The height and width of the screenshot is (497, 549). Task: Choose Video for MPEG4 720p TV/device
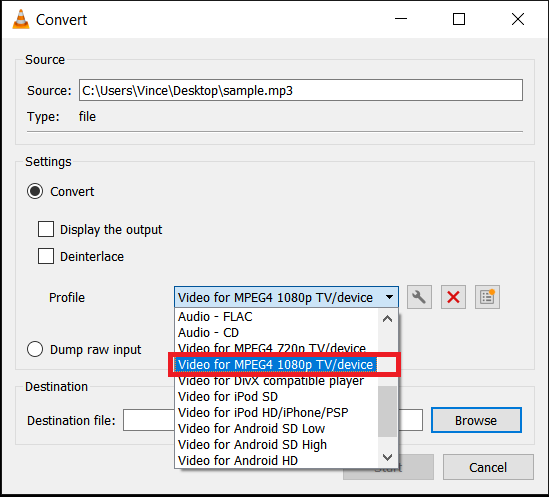click(276, 347)
